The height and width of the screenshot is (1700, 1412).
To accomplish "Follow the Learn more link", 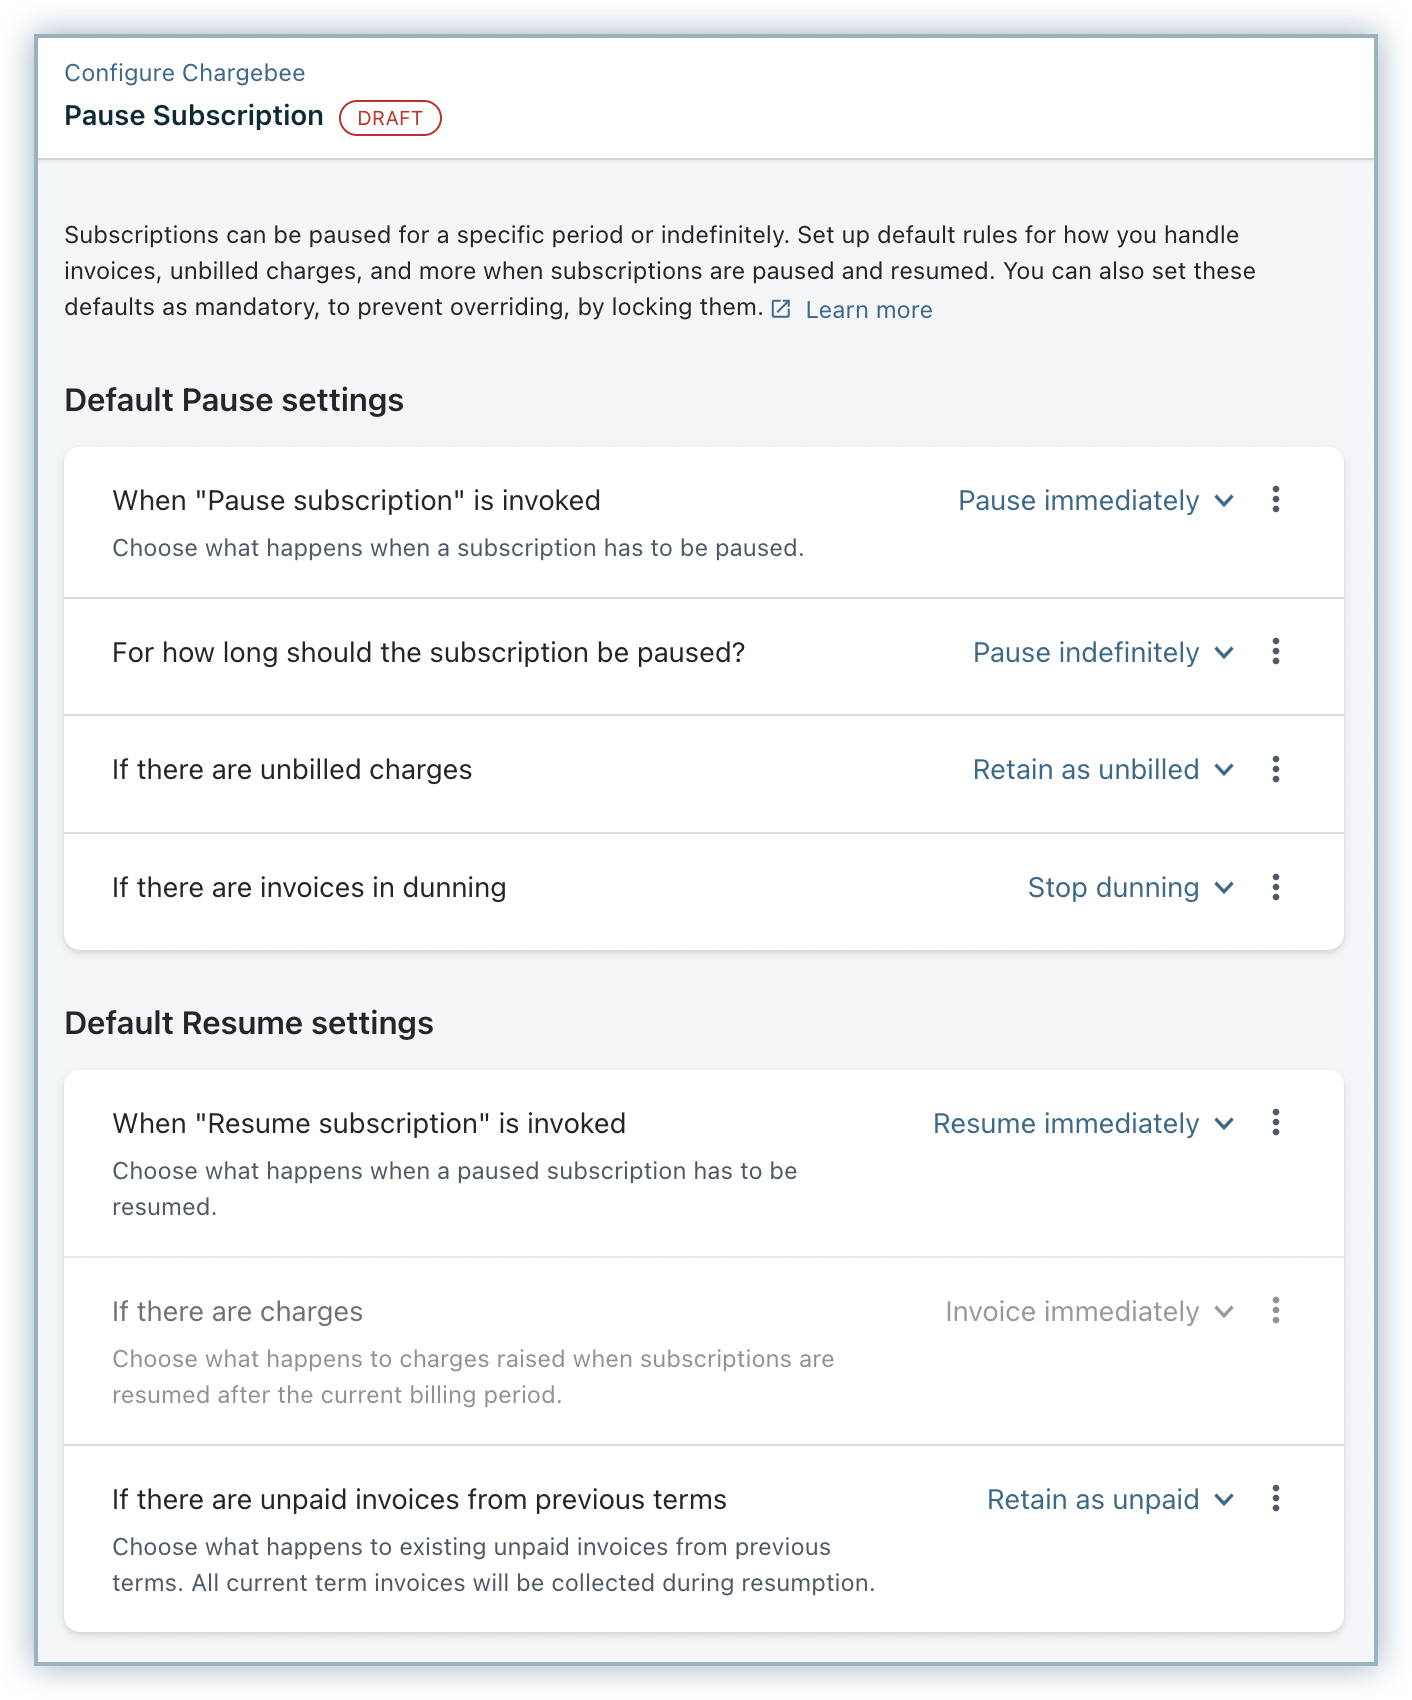I will [868, 310].
